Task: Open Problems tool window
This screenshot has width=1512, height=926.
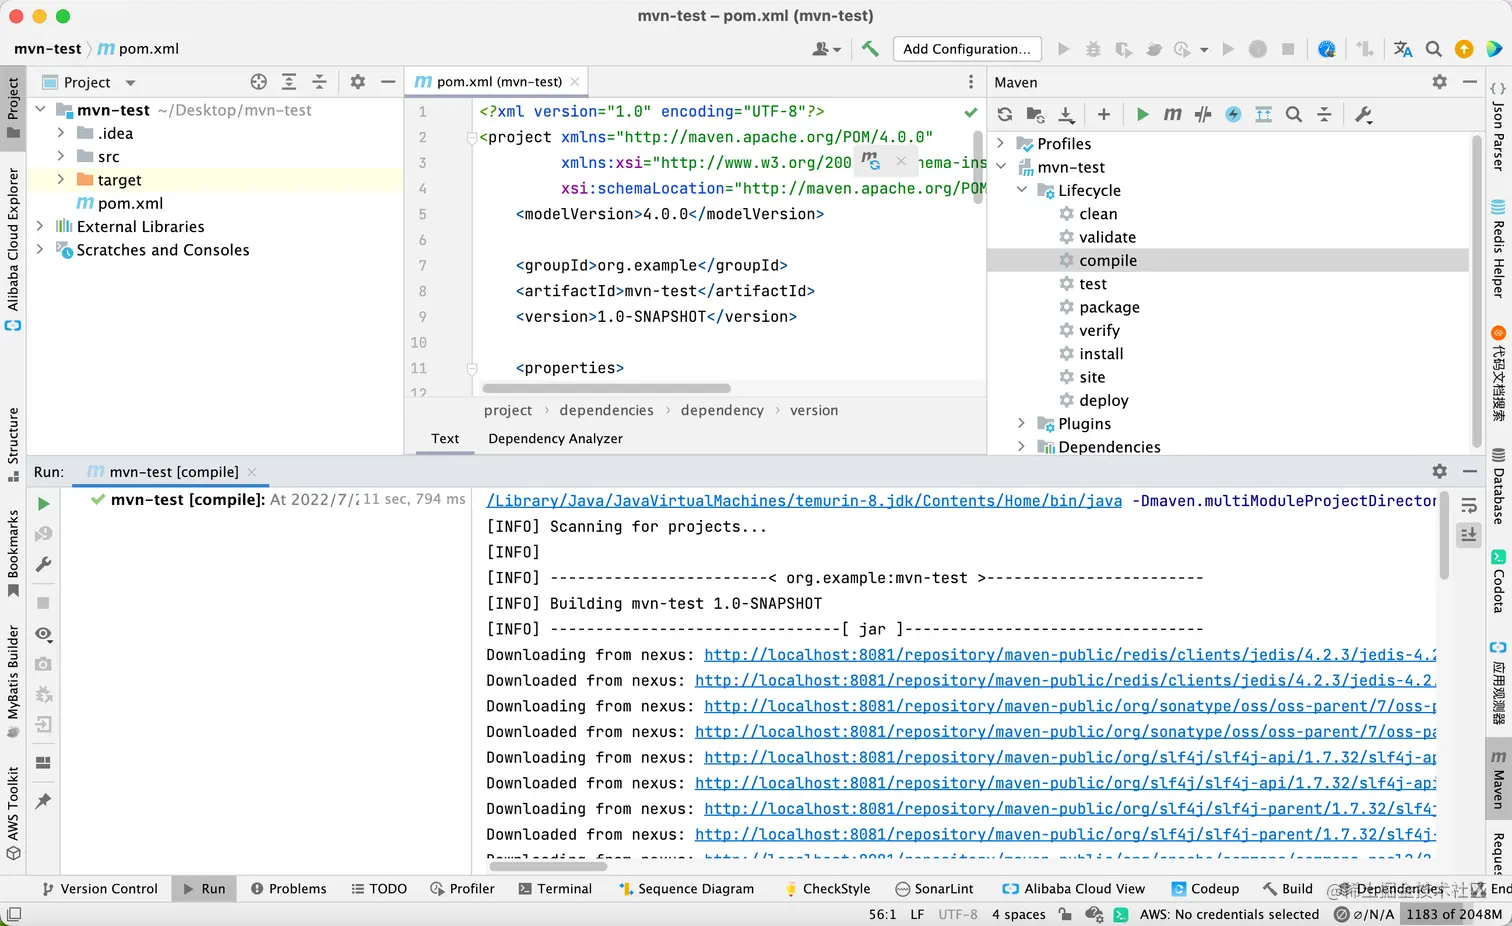Action: [288, 889]
